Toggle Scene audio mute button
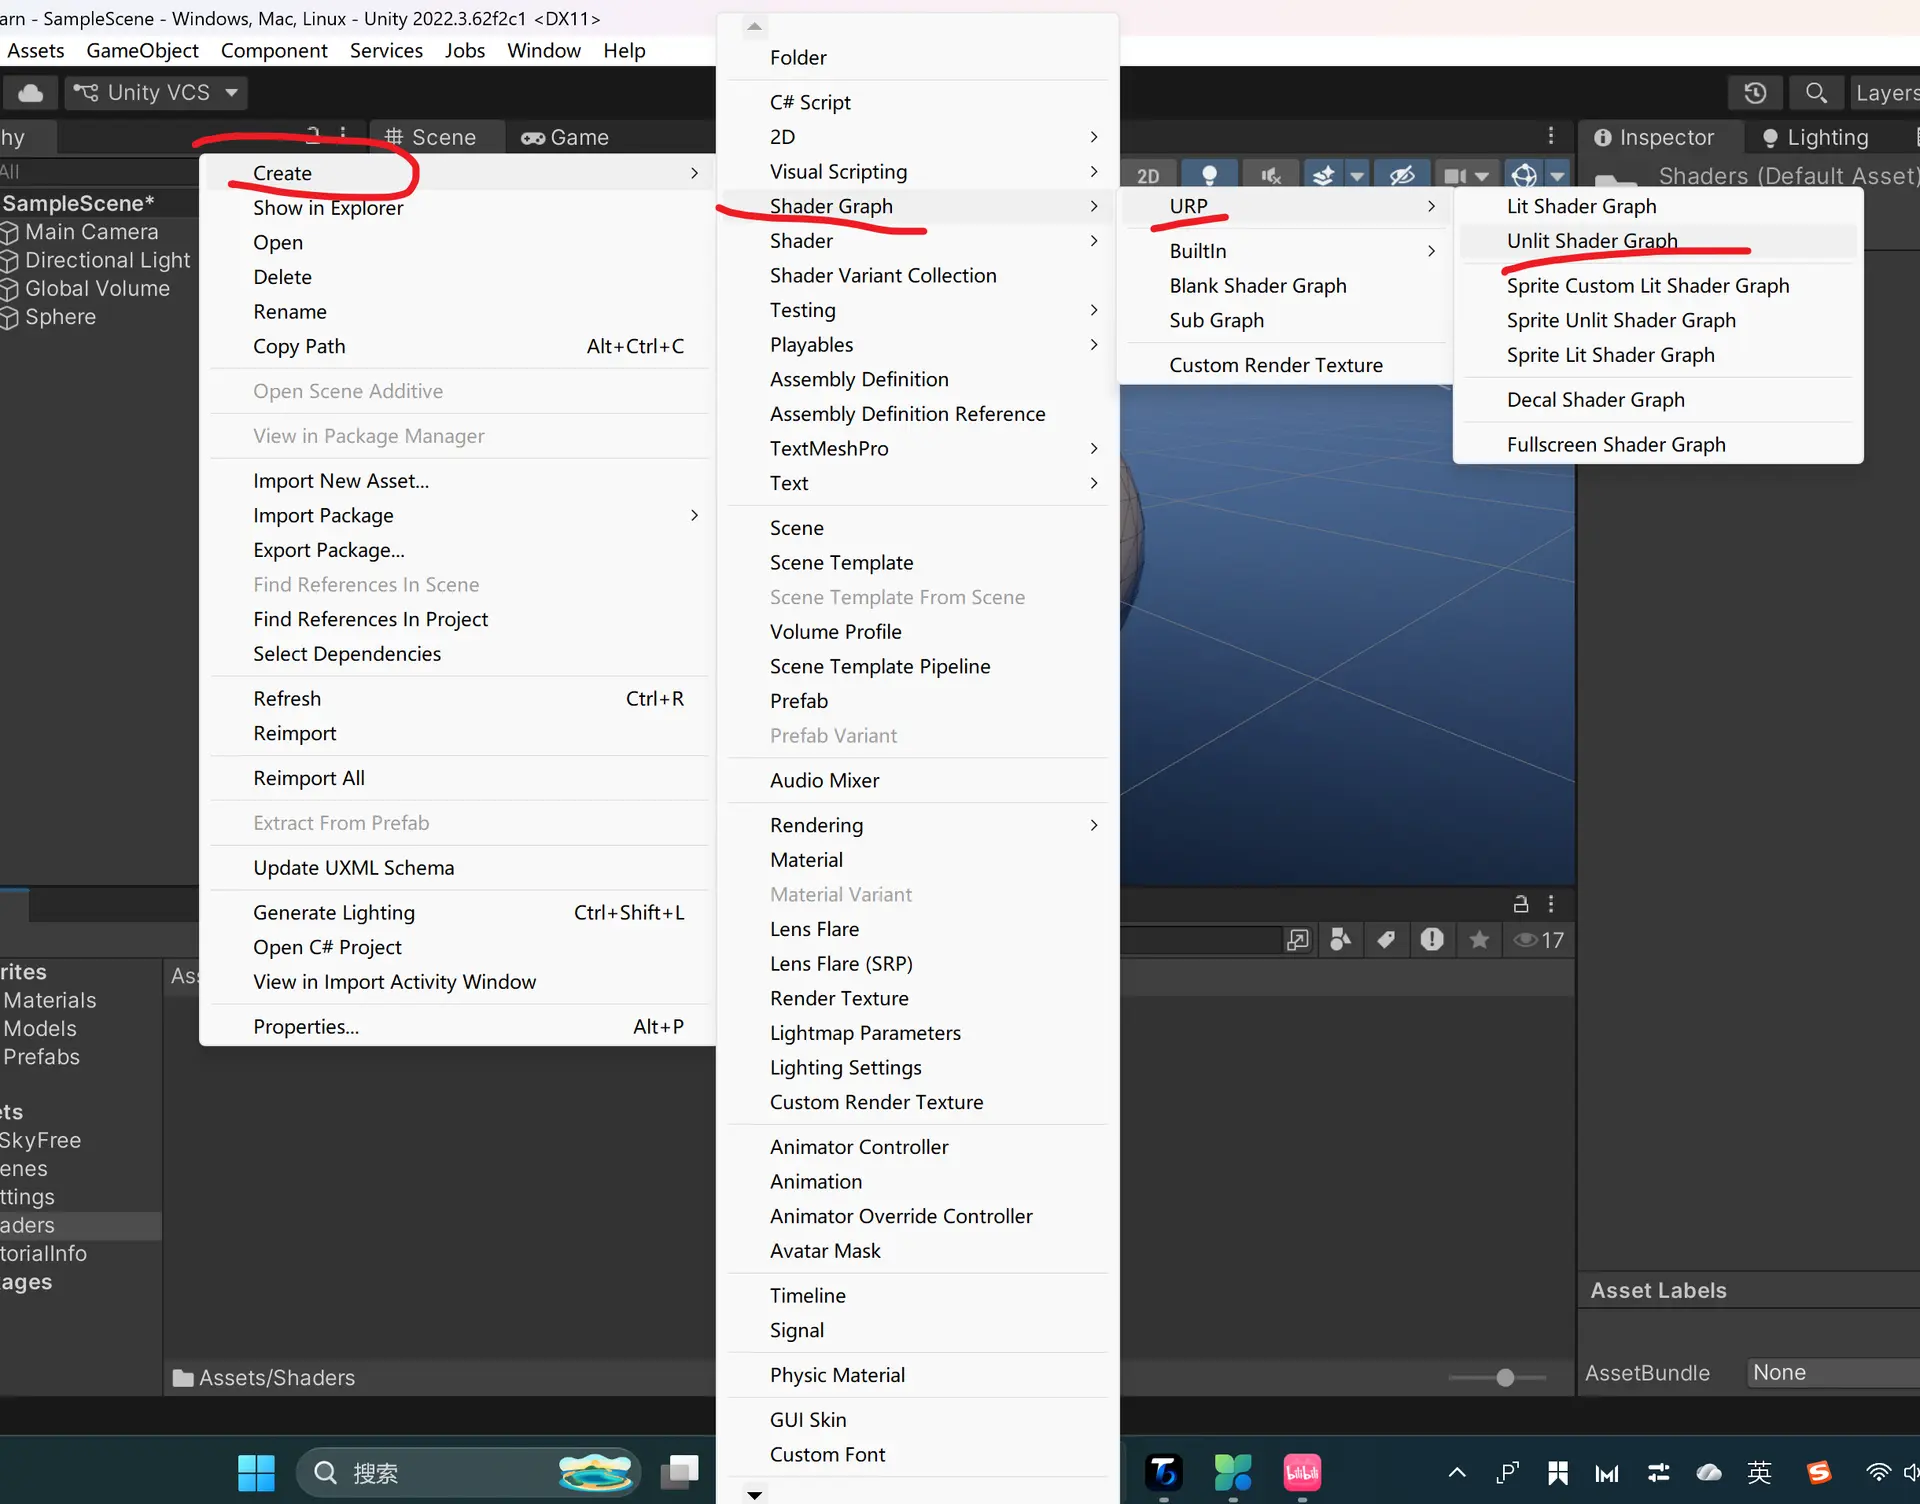This screenshot has width=1920, height=1504. click(x=1270, y=176)
